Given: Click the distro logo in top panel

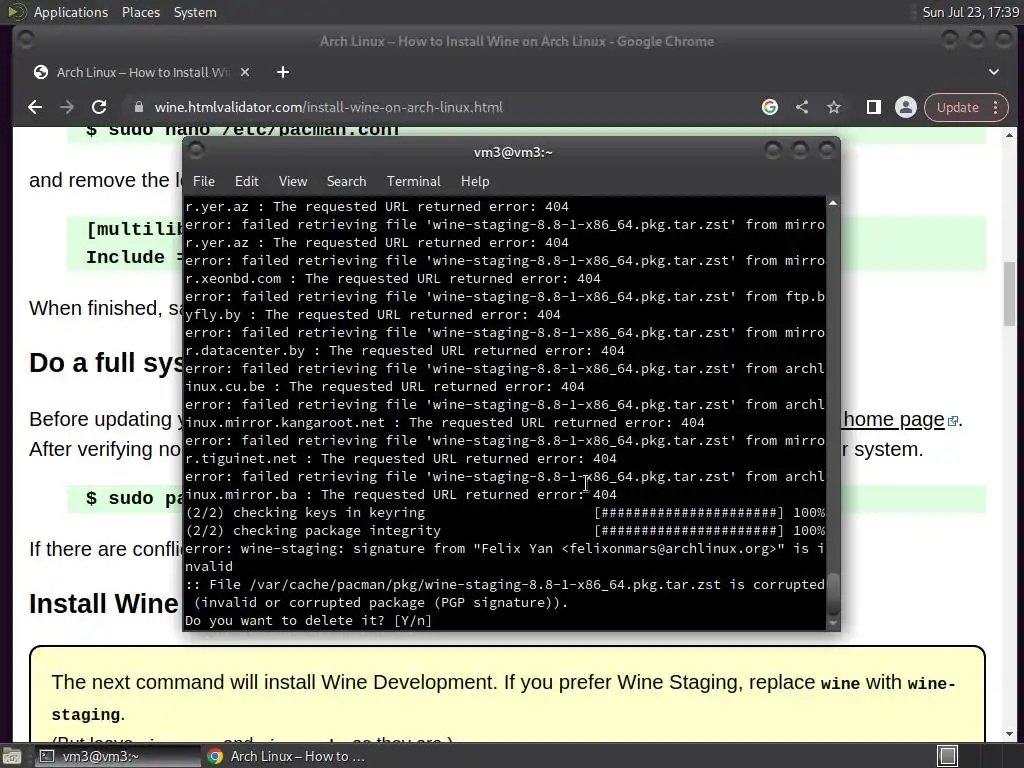Looking at the screenshot, I should [x=16, y=12].
